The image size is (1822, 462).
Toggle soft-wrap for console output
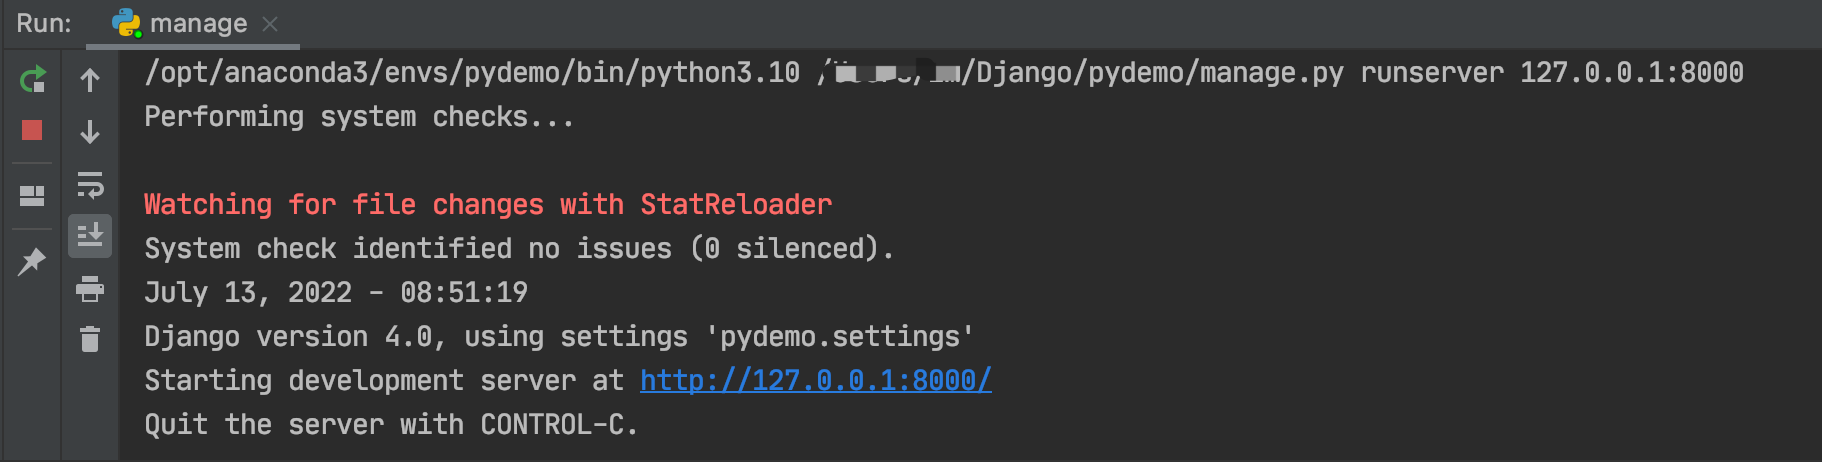pos(90,185)
